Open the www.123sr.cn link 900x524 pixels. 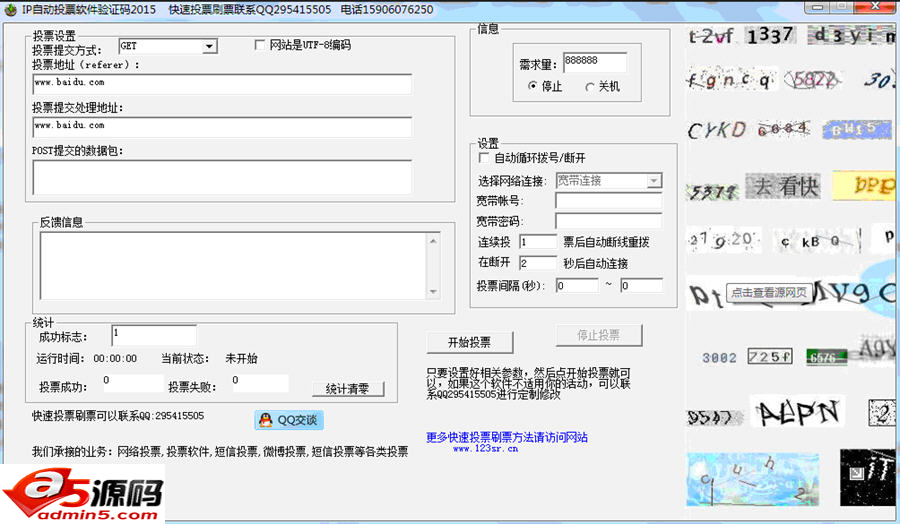[x=486, y=449]
